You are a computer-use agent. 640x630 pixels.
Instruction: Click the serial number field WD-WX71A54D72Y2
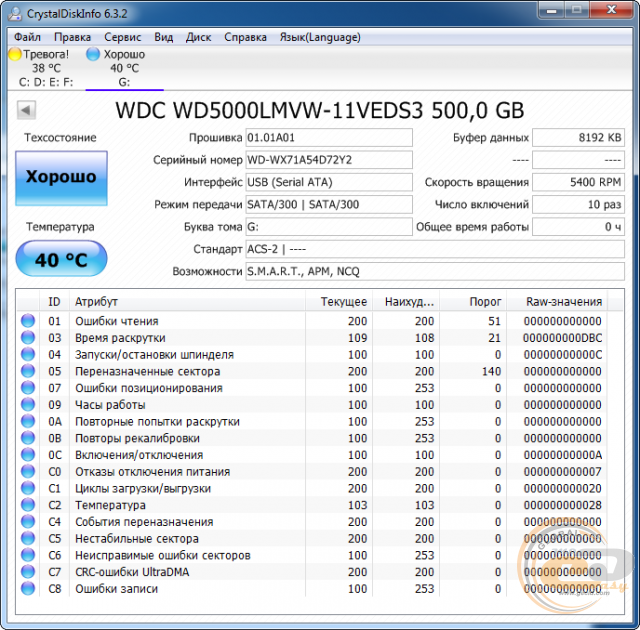[329, 160]
